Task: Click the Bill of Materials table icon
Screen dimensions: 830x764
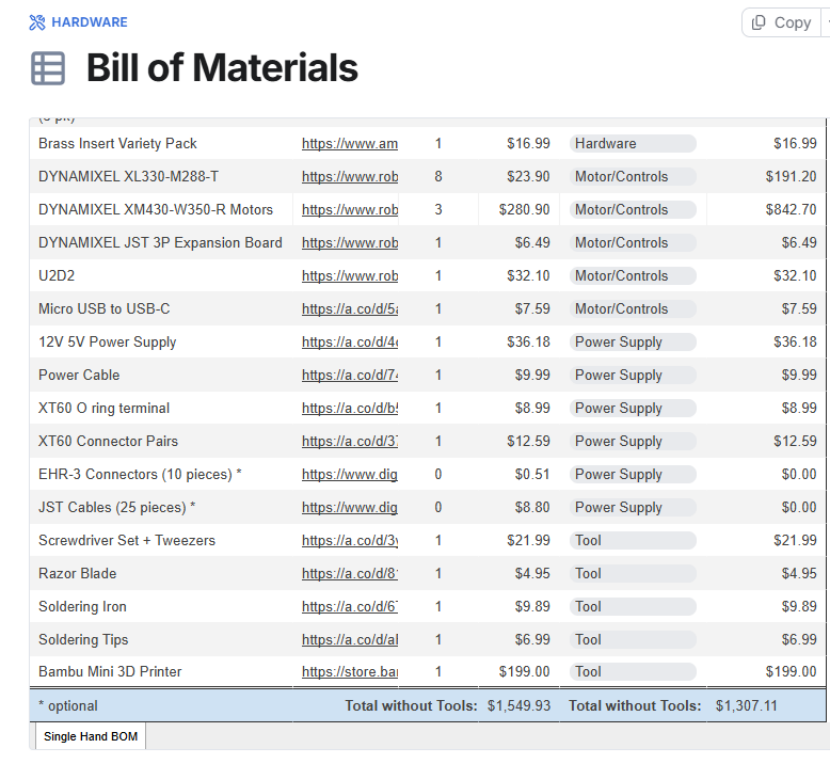Action: [x=48, y=68]
